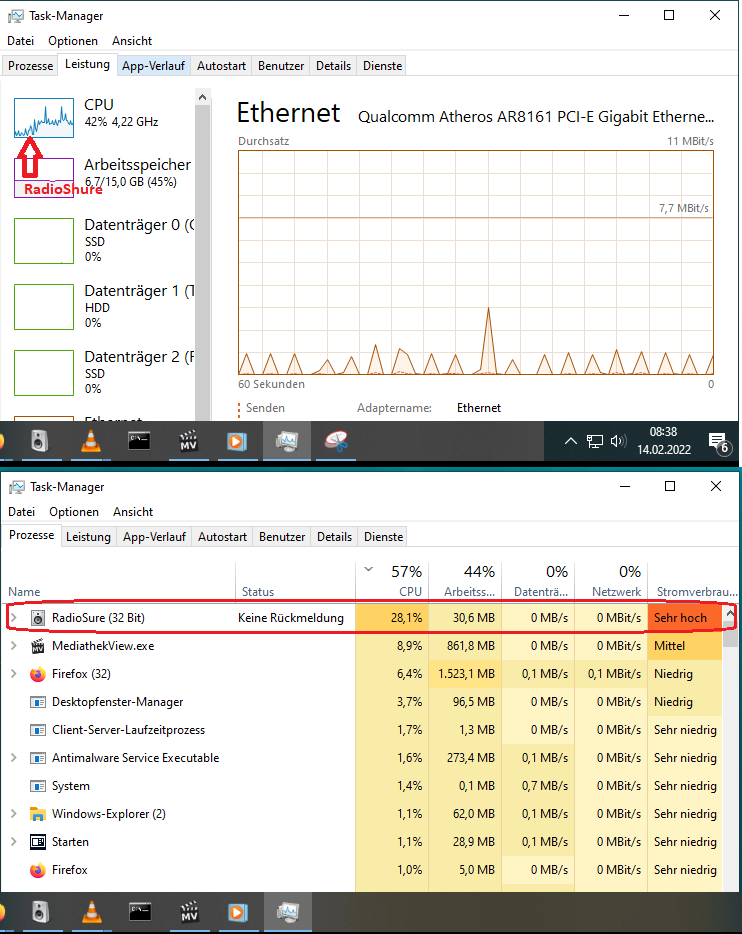Switch to the App-Verlauf tab in upper window
742x934 pixels.
tap(153, 66)
